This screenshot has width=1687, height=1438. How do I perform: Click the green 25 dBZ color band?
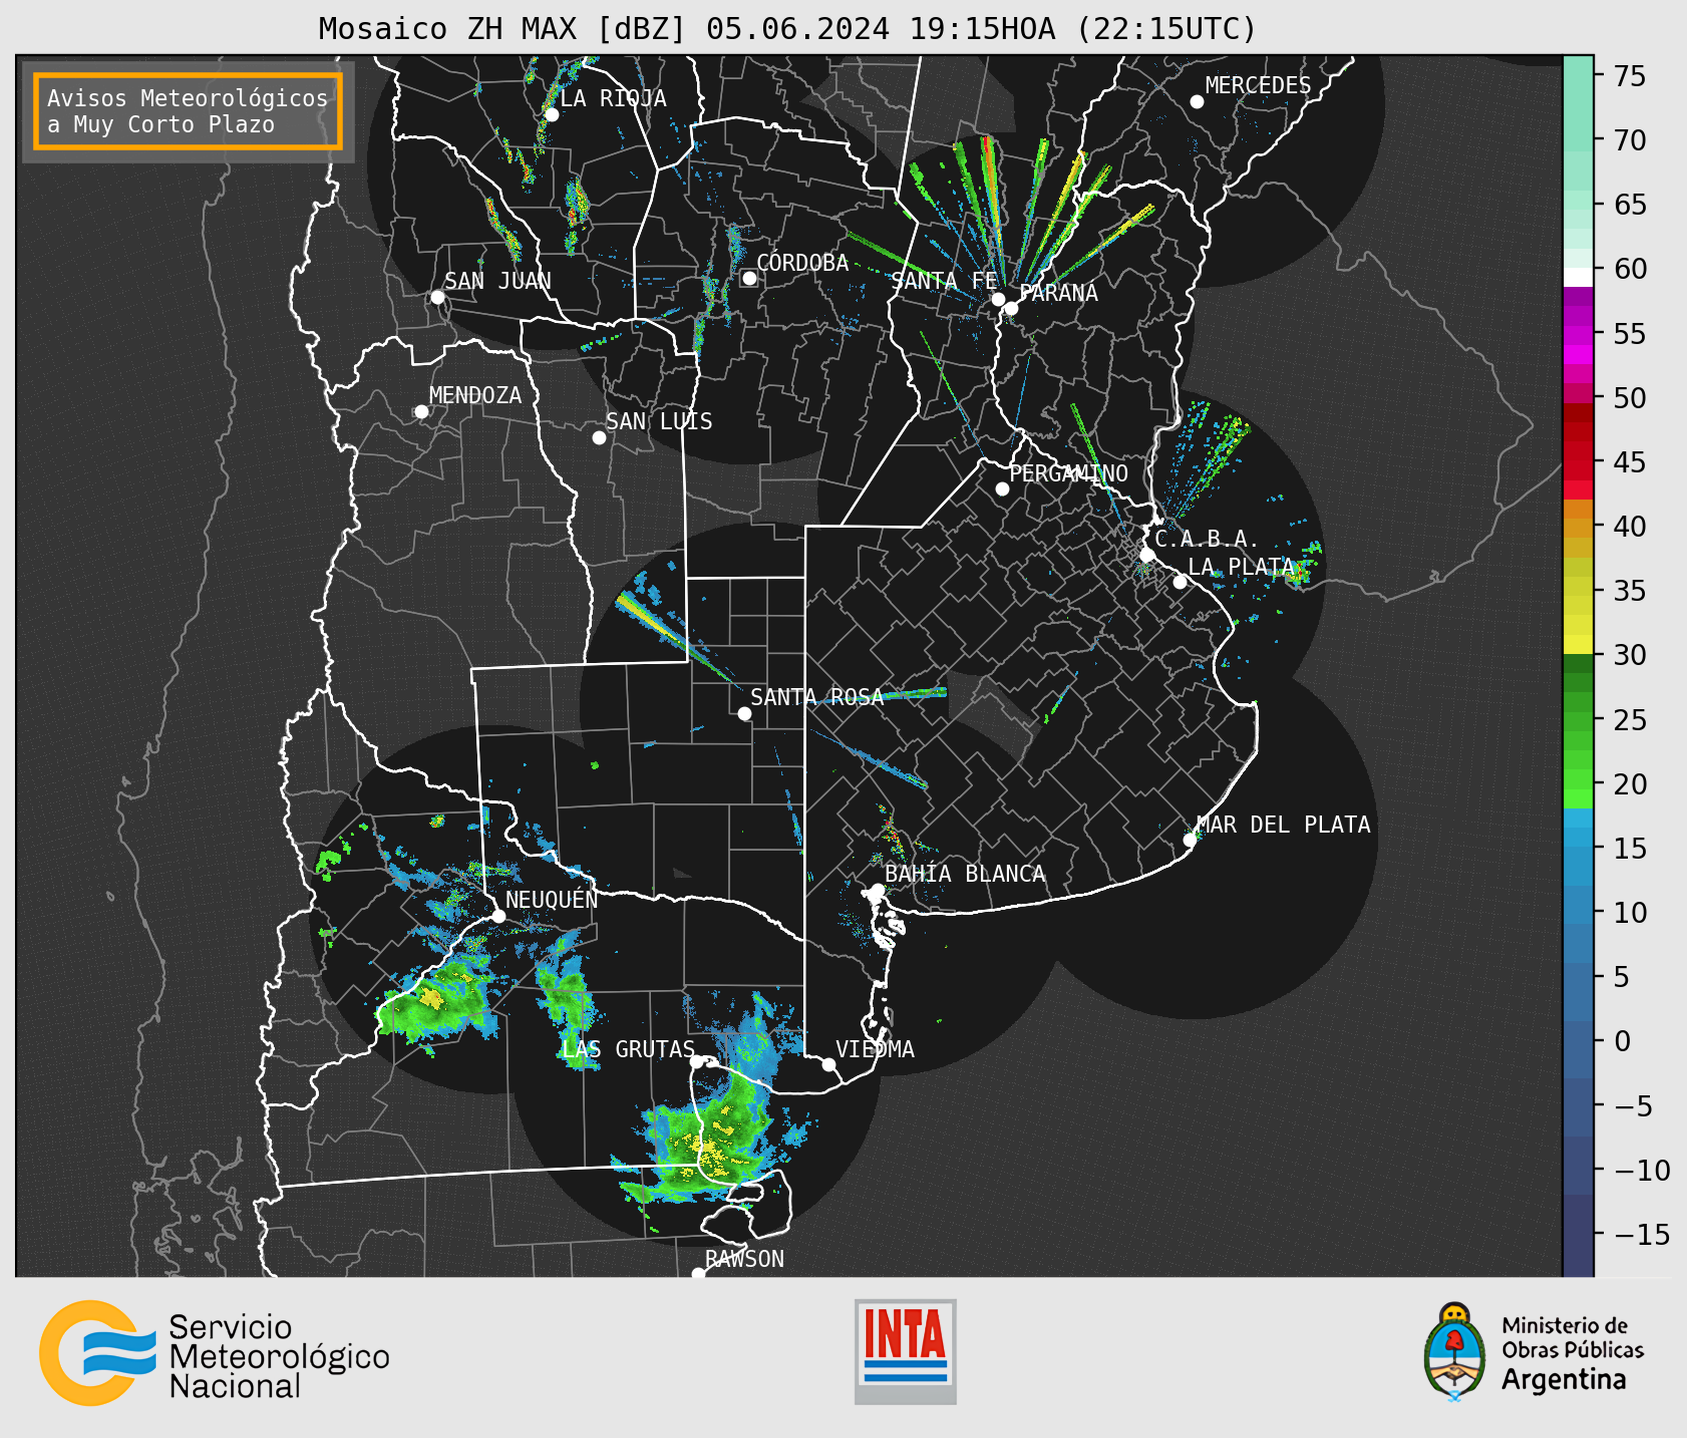click(1578, 719)
